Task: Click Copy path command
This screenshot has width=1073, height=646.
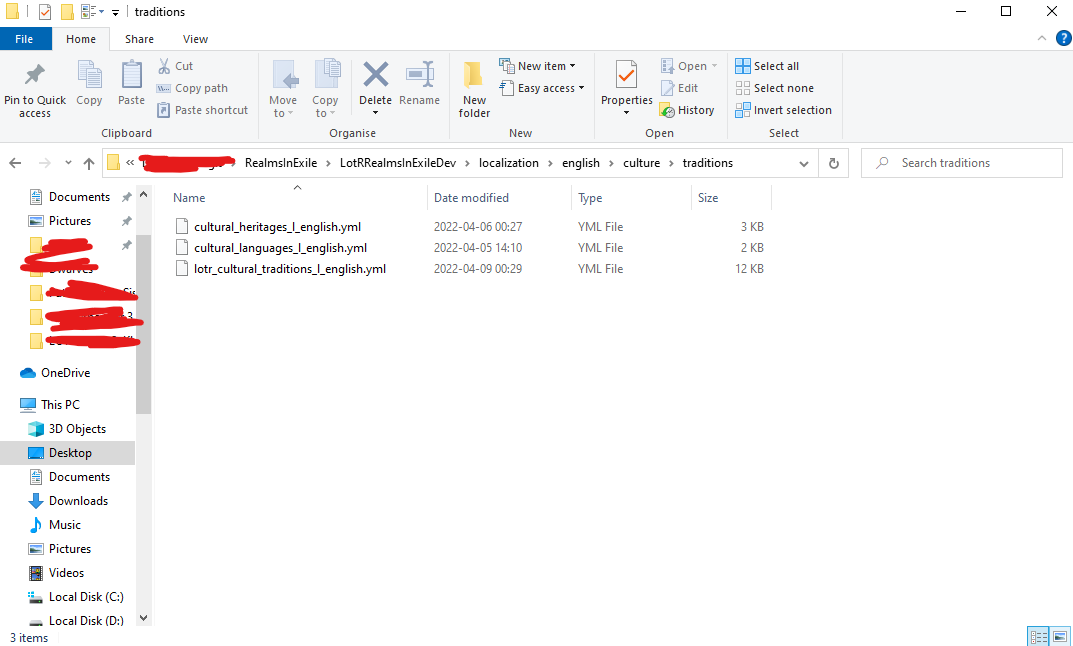Action: [x=192, y=88]
